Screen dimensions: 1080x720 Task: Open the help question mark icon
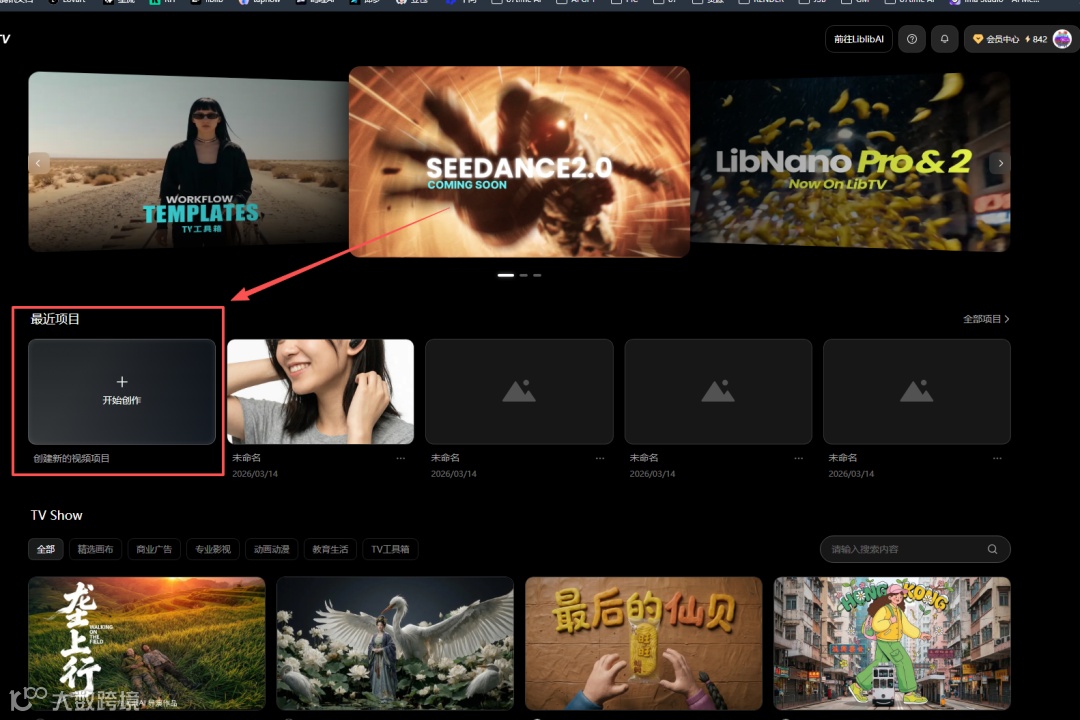coord(911,39)
